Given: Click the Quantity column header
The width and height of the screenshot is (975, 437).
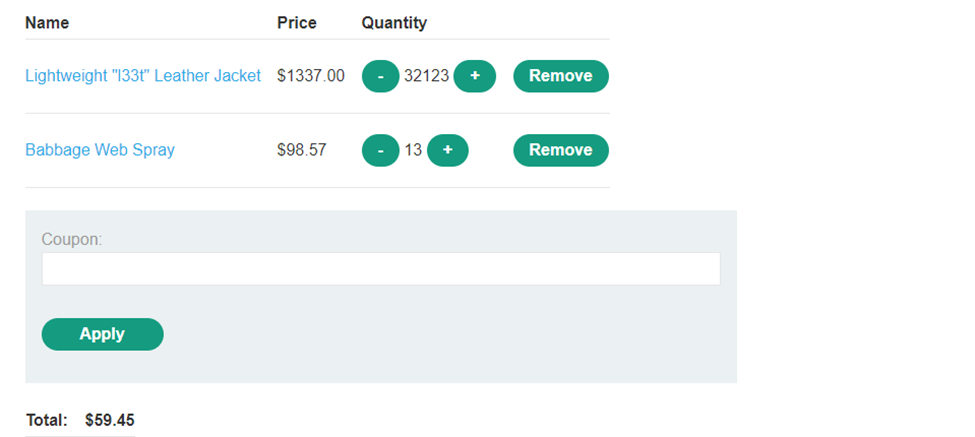Looking at the screenshot, I should coord(394,23).
